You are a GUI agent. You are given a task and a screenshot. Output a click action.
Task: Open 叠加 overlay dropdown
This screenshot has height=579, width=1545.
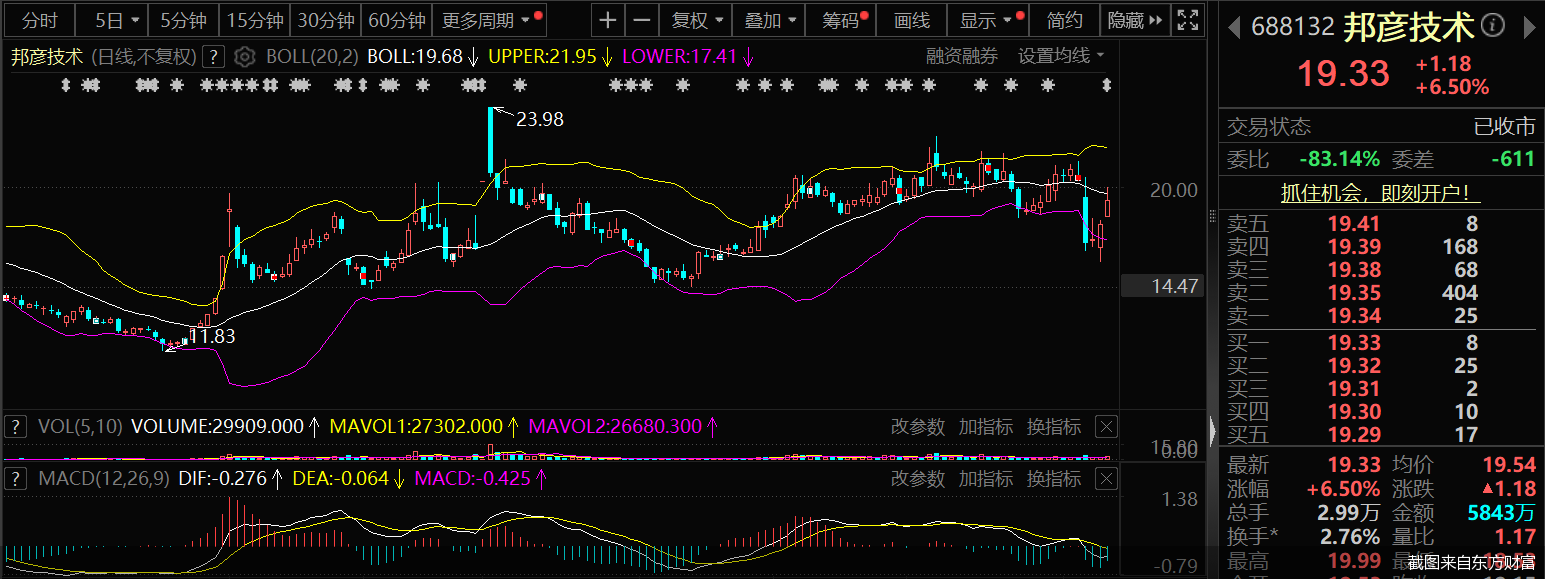(x=769, y=20)
